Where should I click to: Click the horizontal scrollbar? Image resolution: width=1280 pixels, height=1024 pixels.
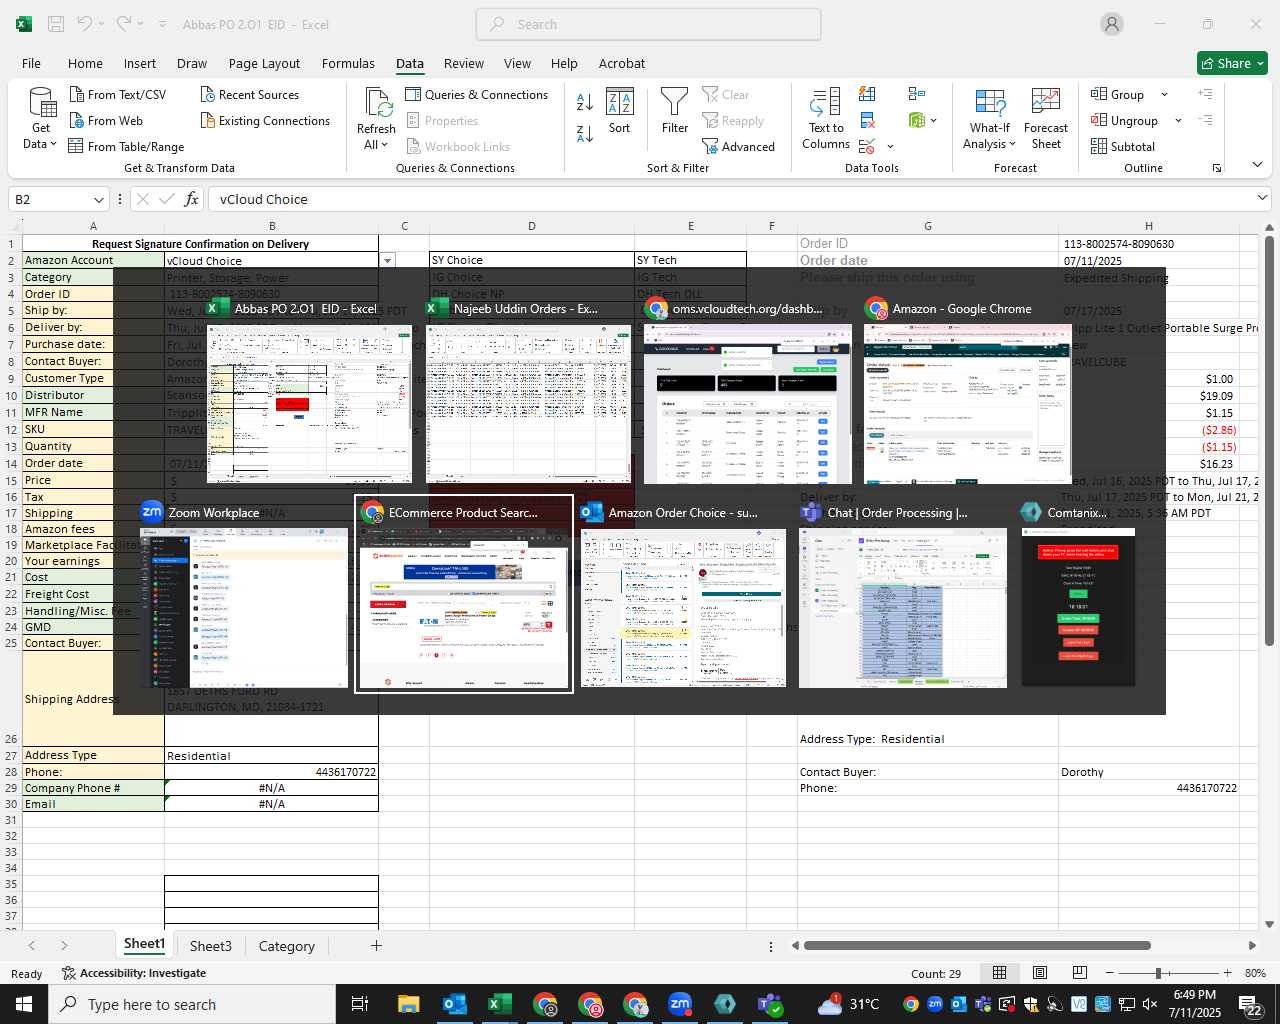click(x=977, y=945)
